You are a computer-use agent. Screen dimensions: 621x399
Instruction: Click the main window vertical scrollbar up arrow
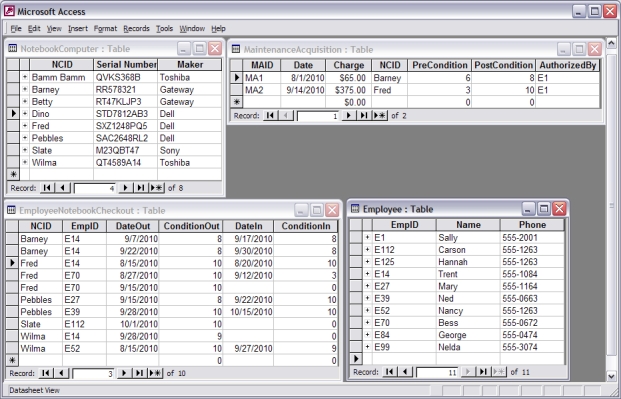click(x=612, y=43)
